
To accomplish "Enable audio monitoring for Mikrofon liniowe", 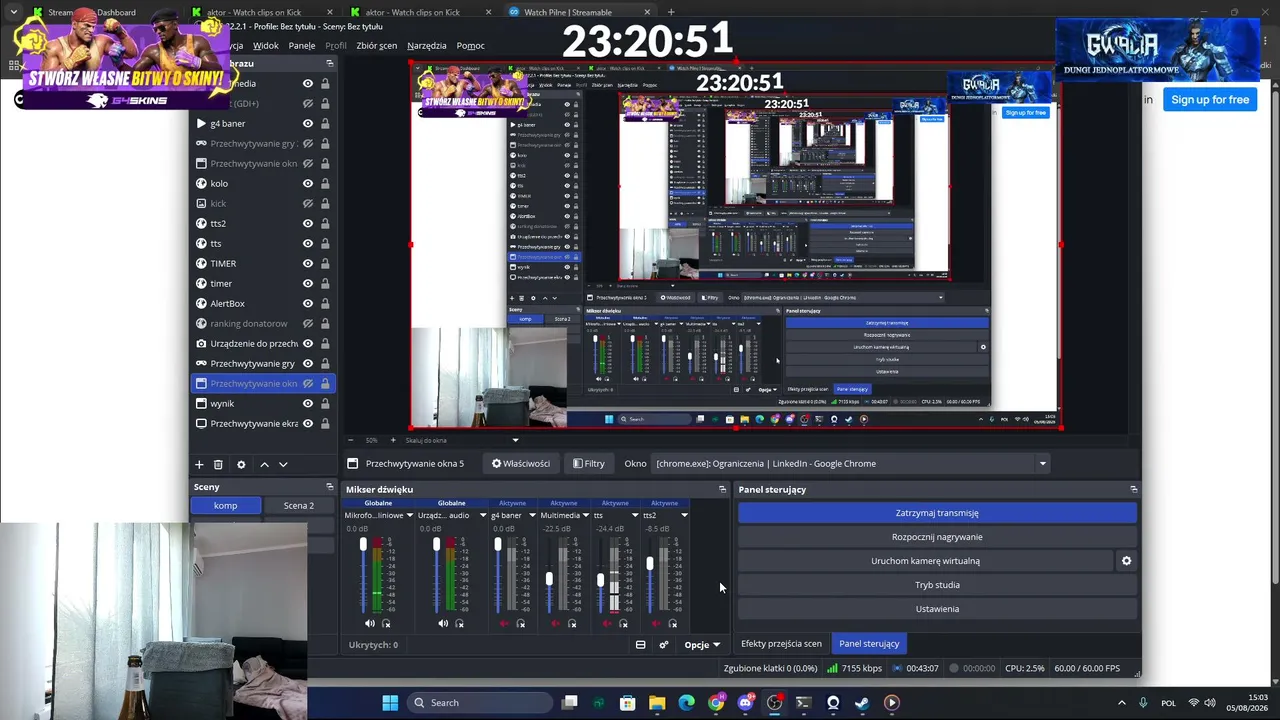I will (x=386, y=624).
